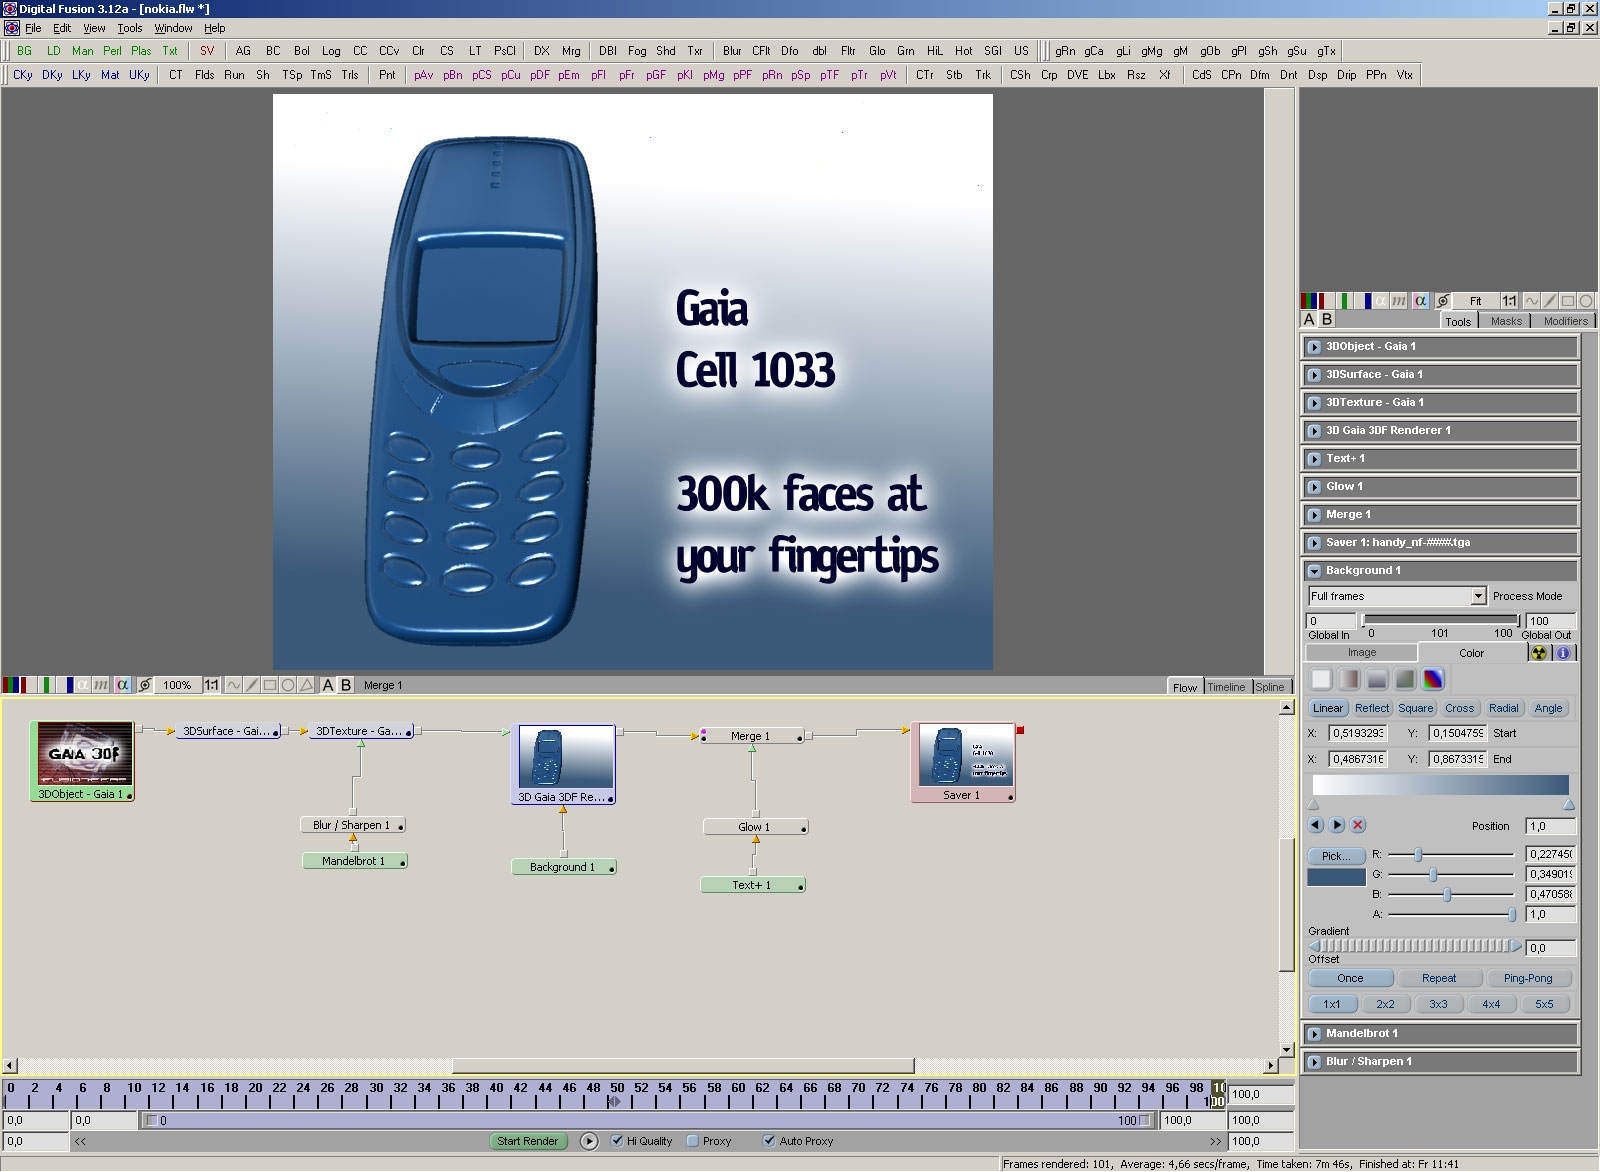
Task: Open the Tools menu
Action: pyautogui.click(x=130, y=28)
